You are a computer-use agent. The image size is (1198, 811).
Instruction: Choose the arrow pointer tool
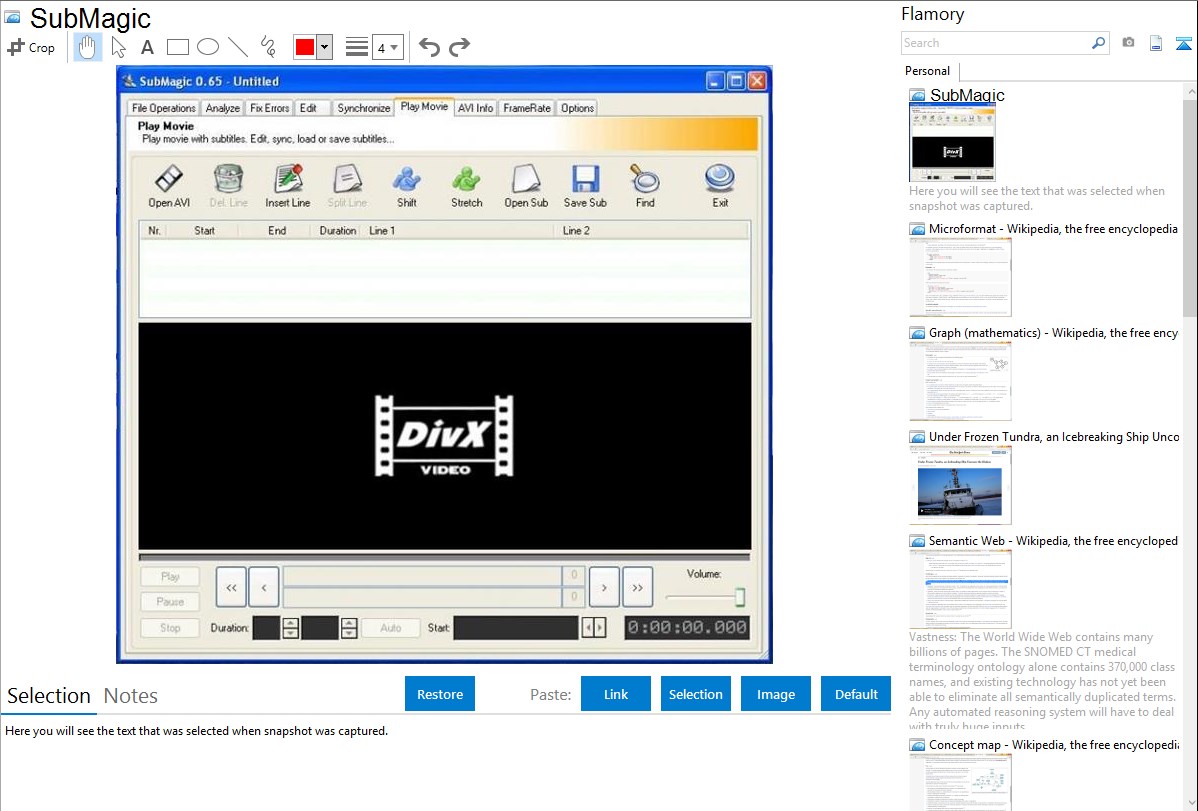pyautogui.click(x=118, y=47)
